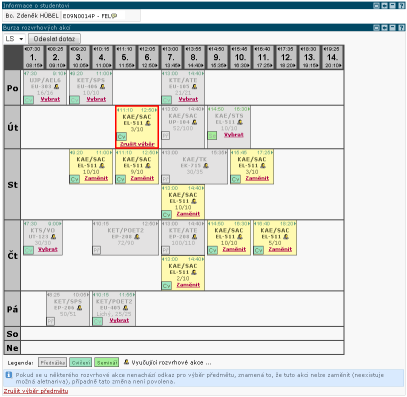Click teacher icon in red-bordered Tuesday KAE/SAC cell
Viewport: 407px width, 397px height.
[x=148, y=123]
